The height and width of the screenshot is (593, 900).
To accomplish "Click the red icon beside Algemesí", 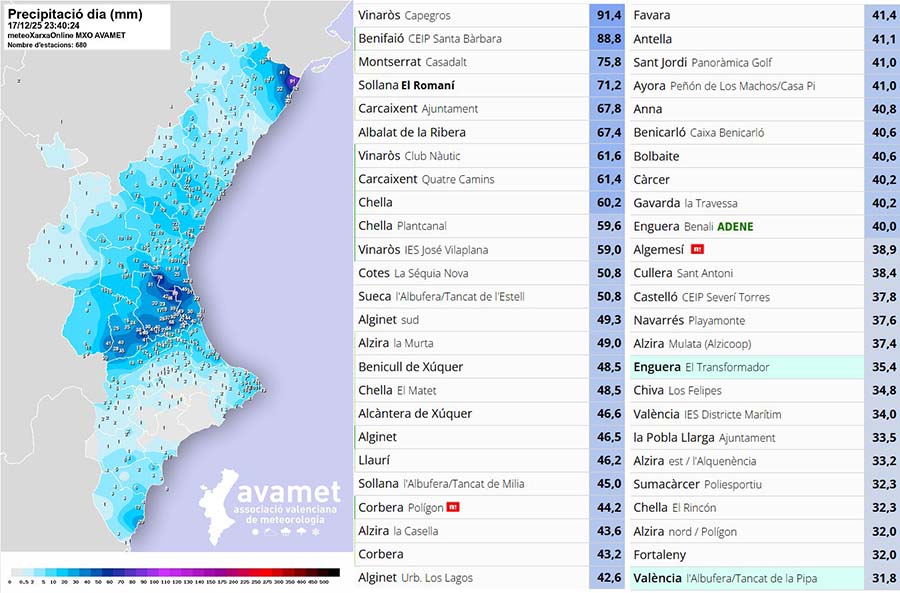I will coord(698,250).
